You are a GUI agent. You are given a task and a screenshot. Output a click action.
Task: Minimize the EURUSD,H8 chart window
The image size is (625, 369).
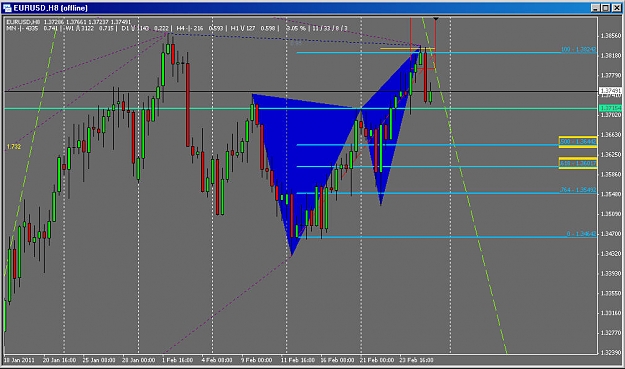click(x=595, y=8)
